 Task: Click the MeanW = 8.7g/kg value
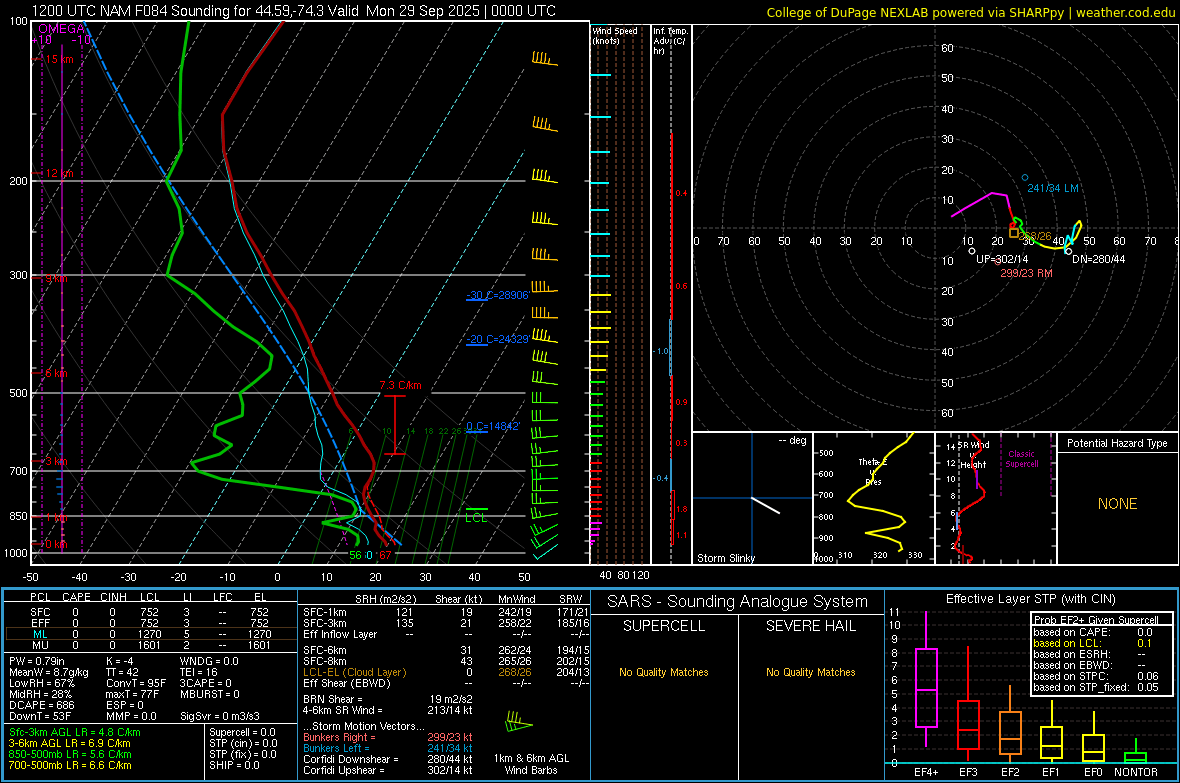pos(49,672)
